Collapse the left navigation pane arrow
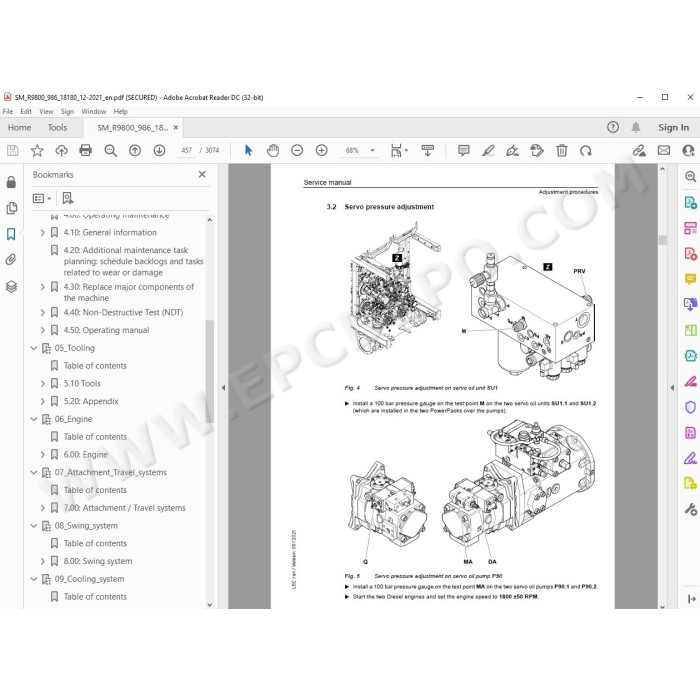This screenshot has height=700, width=700. click(223, 388)
